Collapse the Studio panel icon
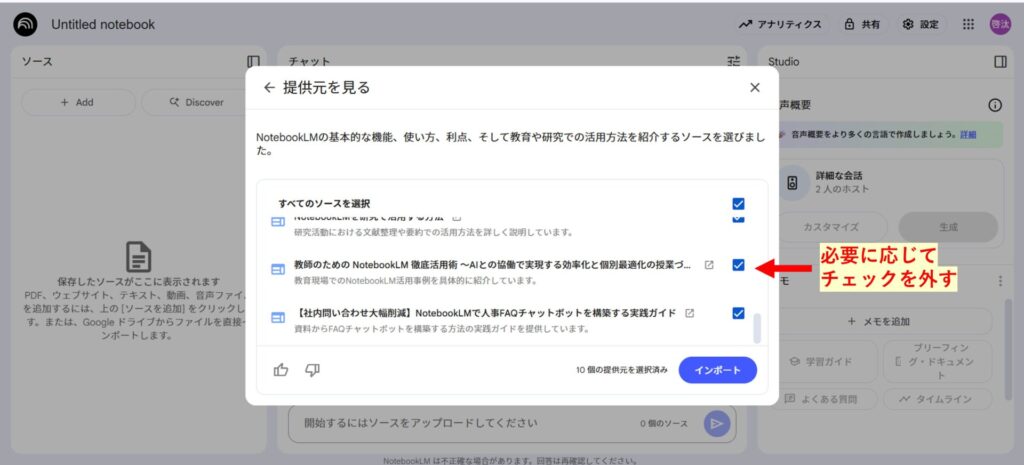The width and height of the screenshot is (1024, 465). (x=1000, y=61)
